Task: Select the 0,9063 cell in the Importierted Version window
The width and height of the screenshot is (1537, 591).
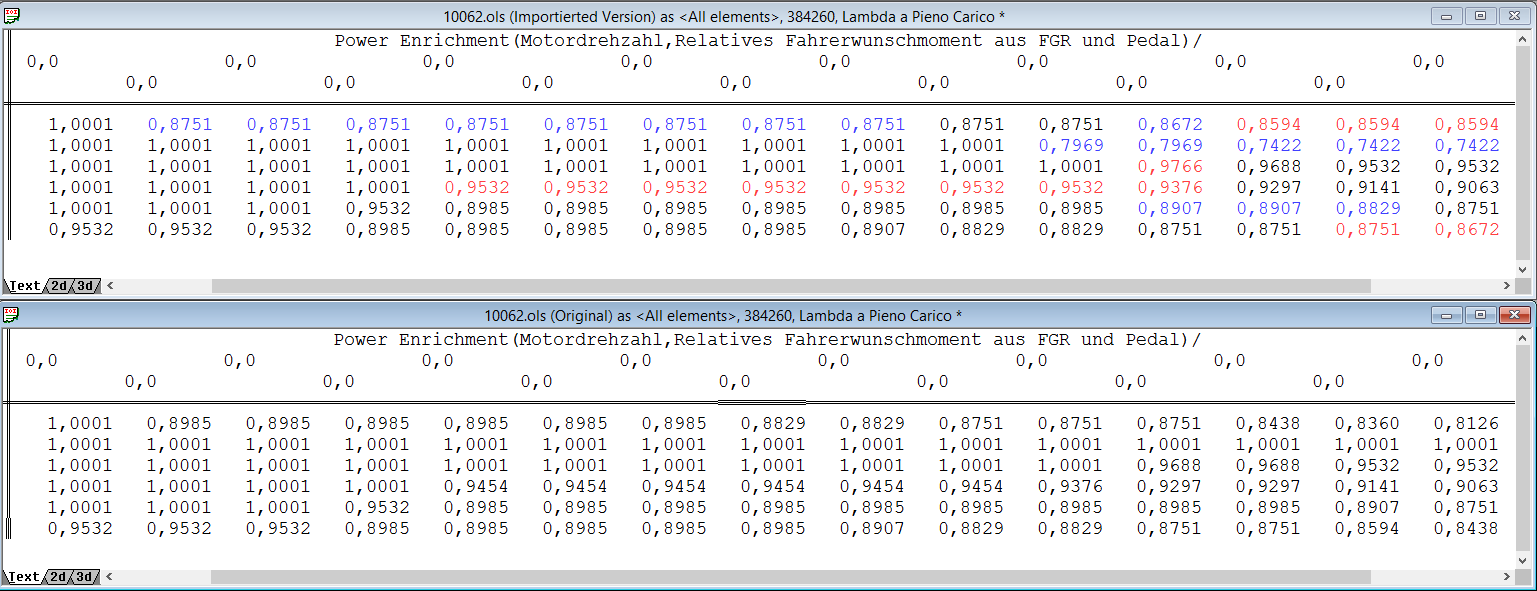Action: 1467,188
